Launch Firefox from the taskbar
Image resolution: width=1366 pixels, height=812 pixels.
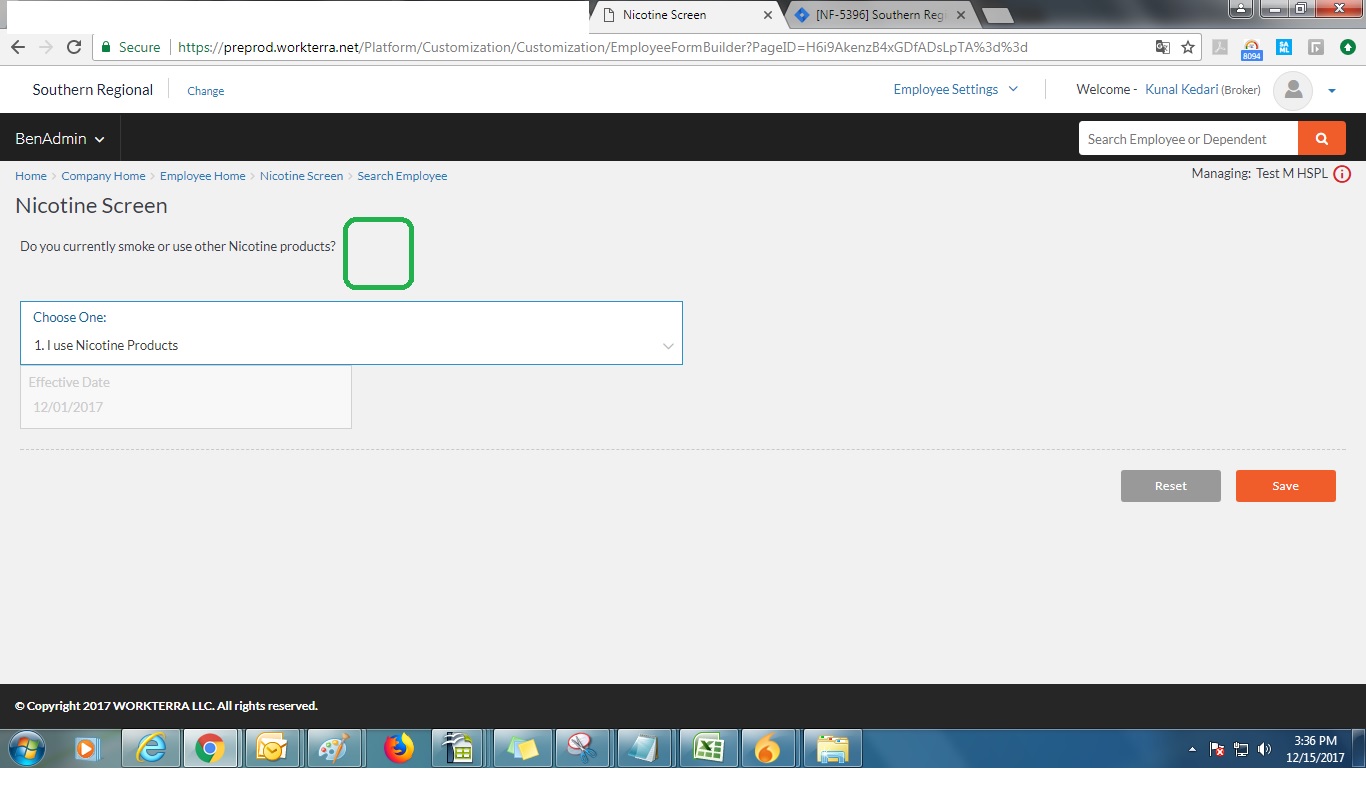[398, 748]
